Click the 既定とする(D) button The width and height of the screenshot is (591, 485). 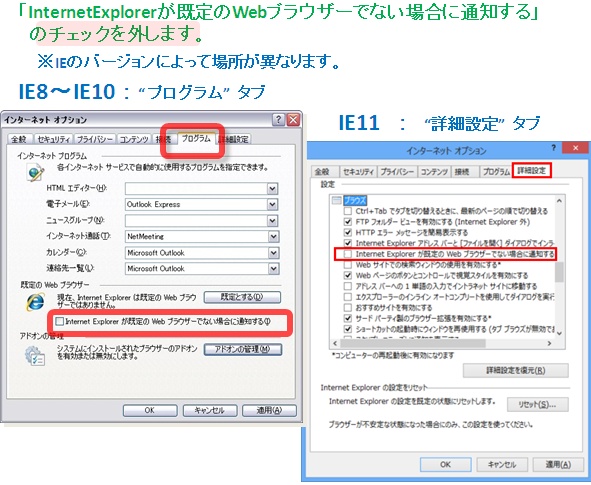(x=242, y=297)
